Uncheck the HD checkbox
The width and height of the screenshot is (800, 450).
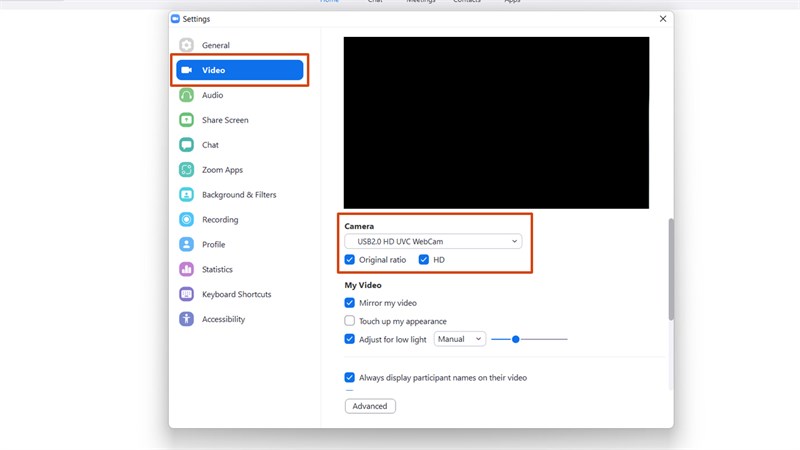pyautogui.click(x=424, y=260)
